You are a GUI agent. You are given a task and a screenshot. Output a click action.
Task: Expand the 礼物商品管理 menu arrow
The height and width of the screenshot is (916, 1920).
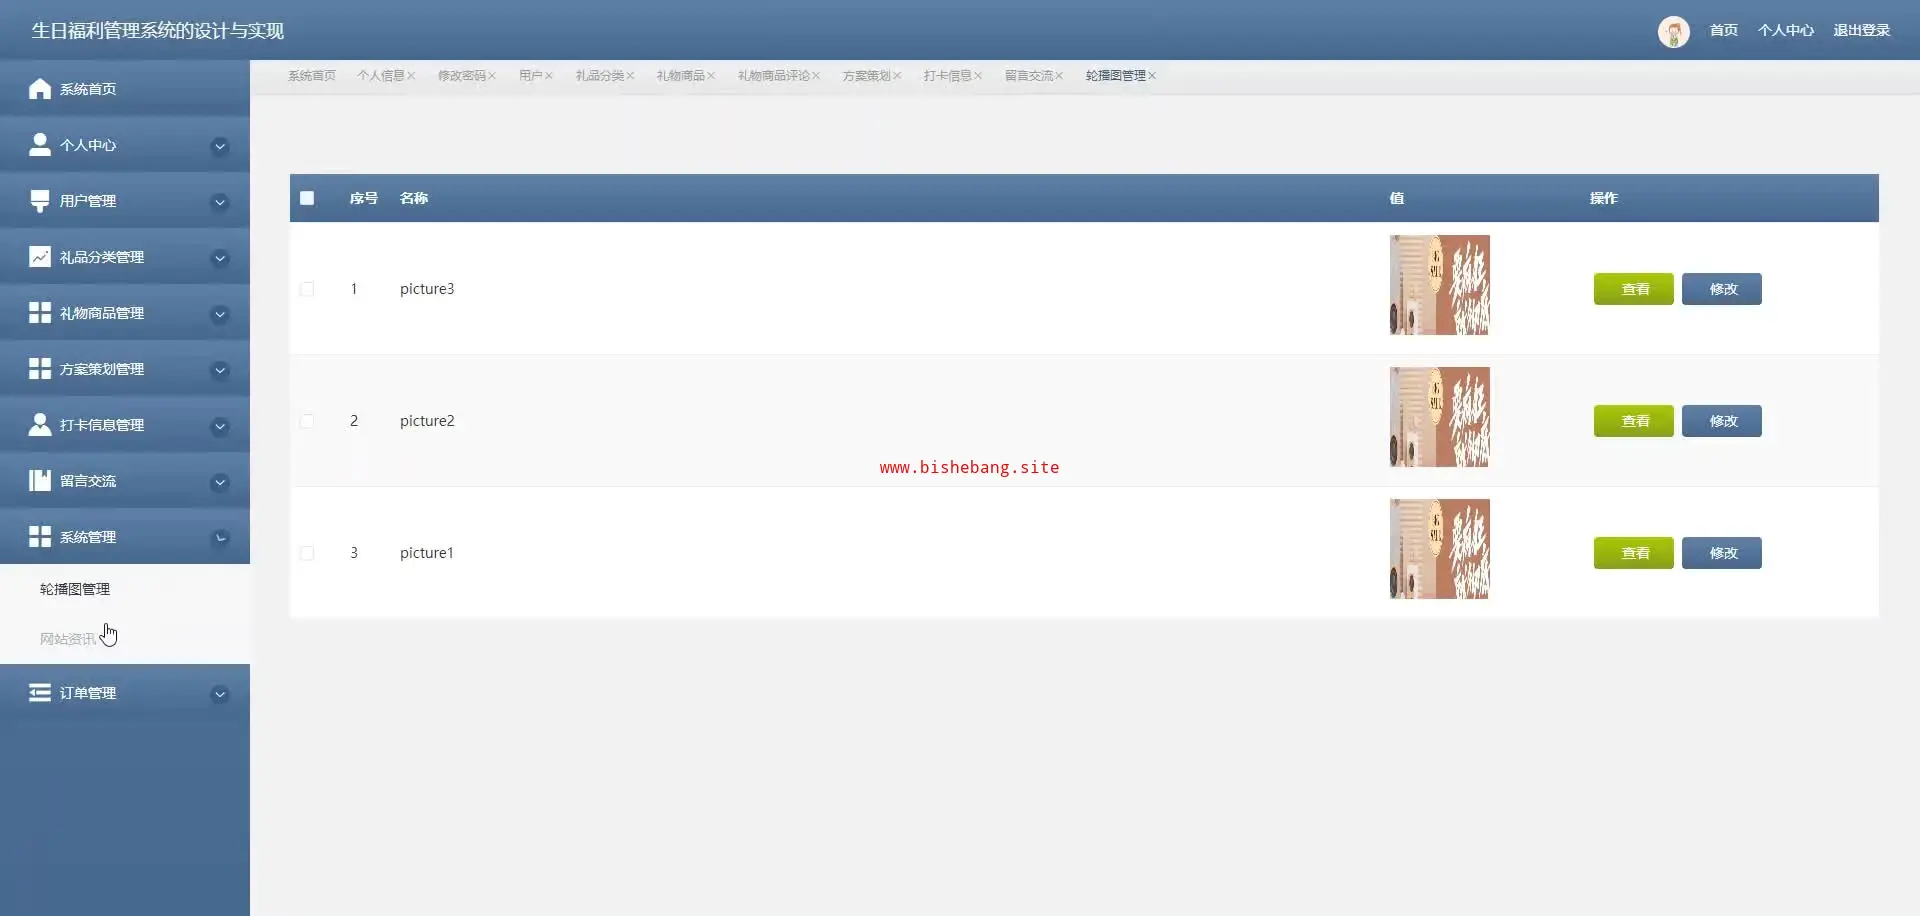220,314
